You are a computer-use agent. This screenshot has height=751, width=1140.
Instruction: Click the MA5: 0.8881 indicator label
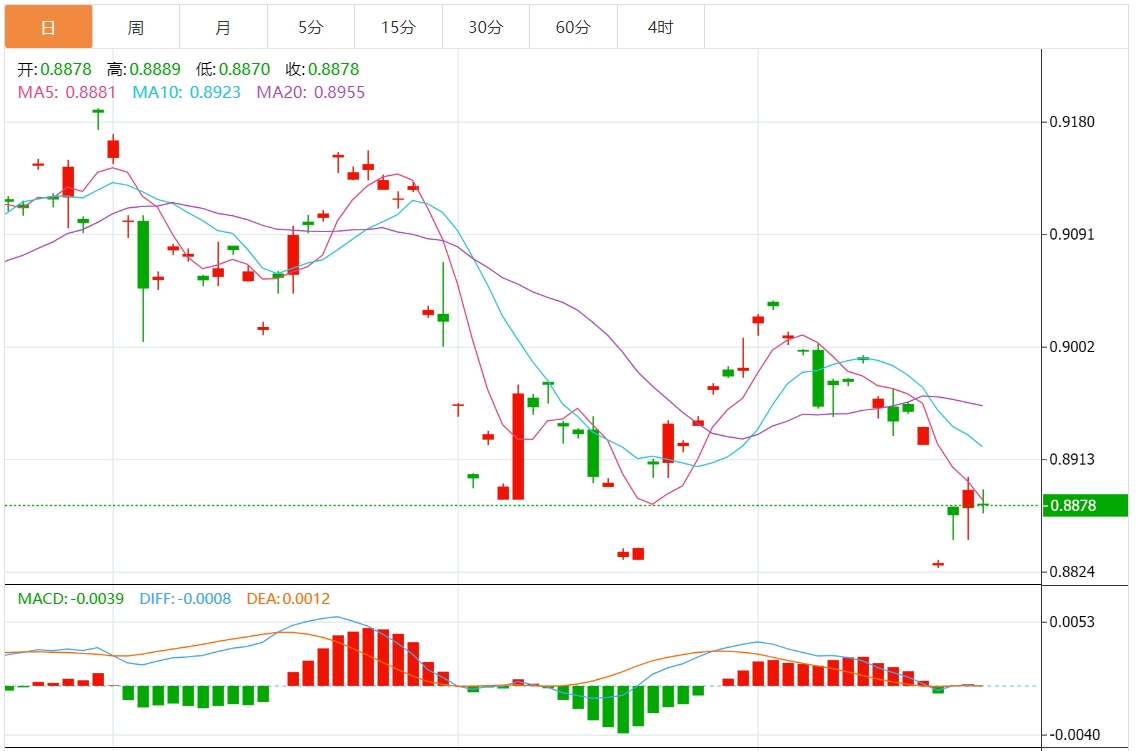67,92
